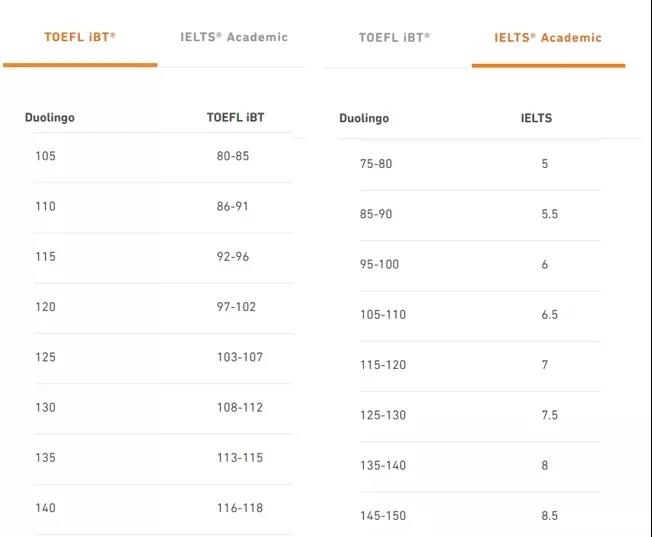Select the 113-115 score cell

click(239, 457)
